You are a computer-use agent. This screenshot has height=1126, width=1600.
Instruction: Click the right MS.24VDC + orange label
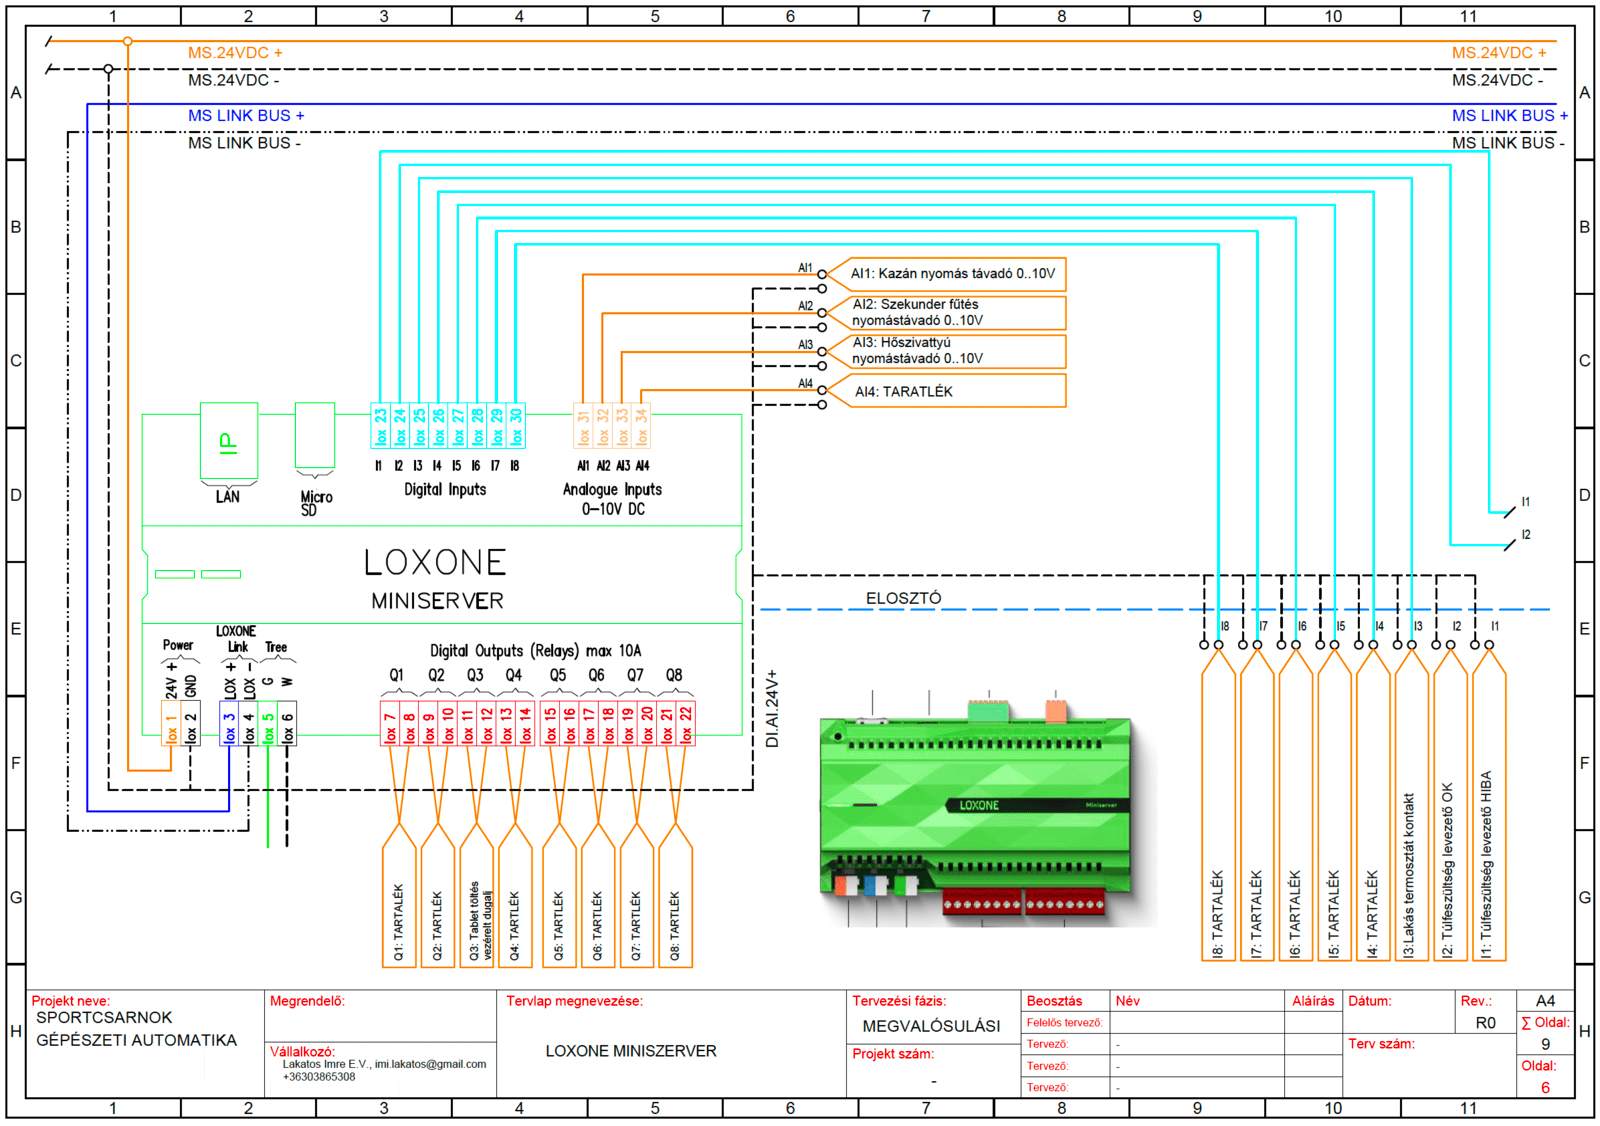(1498, 53)
